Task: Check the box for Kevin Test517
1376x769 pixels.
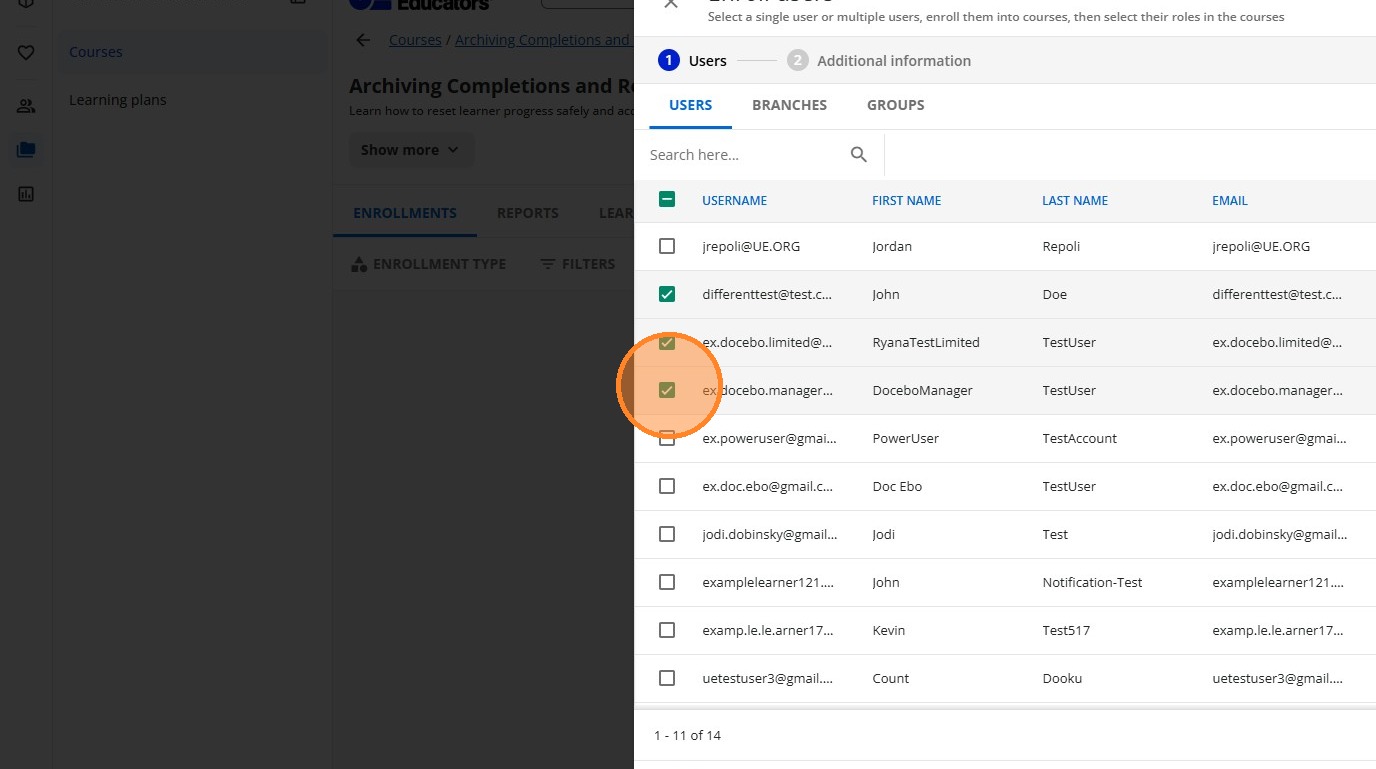Action: (667, 630)
